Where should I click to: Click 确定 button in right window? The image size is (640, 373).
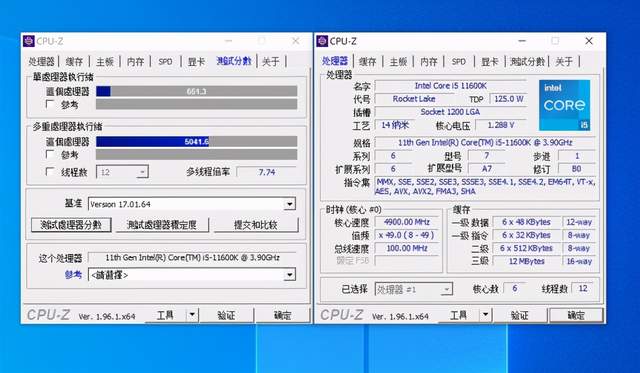[576, 315]
